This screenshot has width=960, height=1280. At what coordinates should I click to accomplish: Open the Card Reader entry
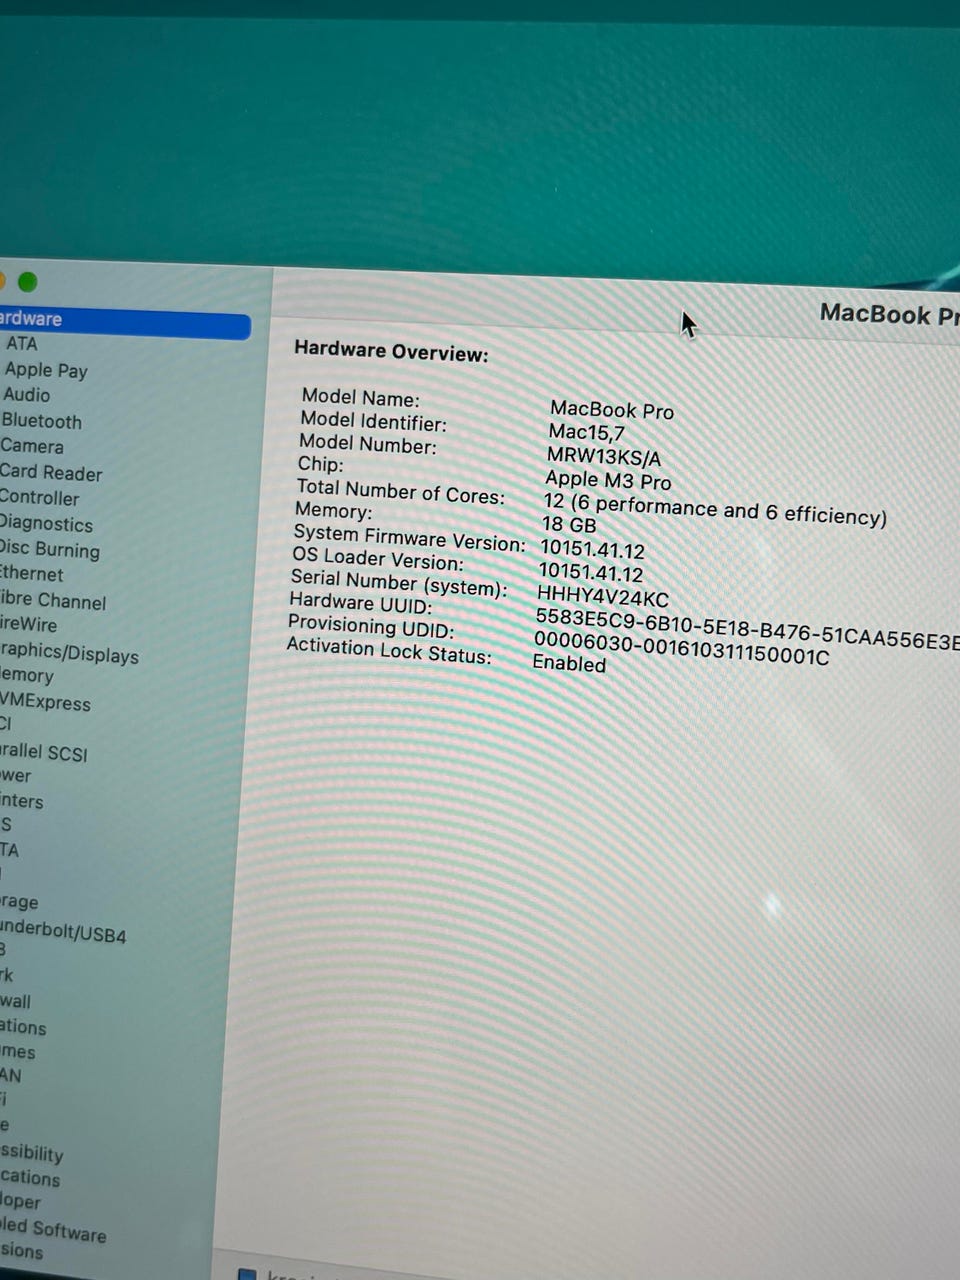tap(50, 472)
